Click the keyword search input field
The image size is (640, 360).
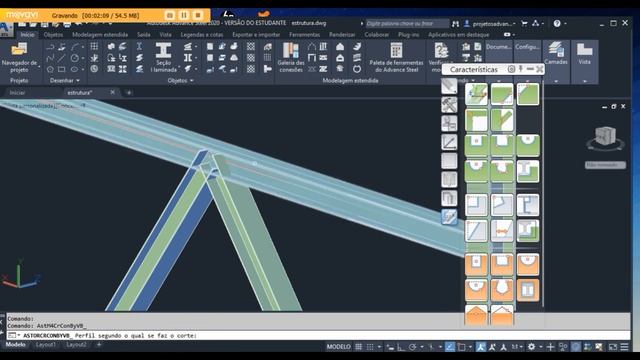407,24
